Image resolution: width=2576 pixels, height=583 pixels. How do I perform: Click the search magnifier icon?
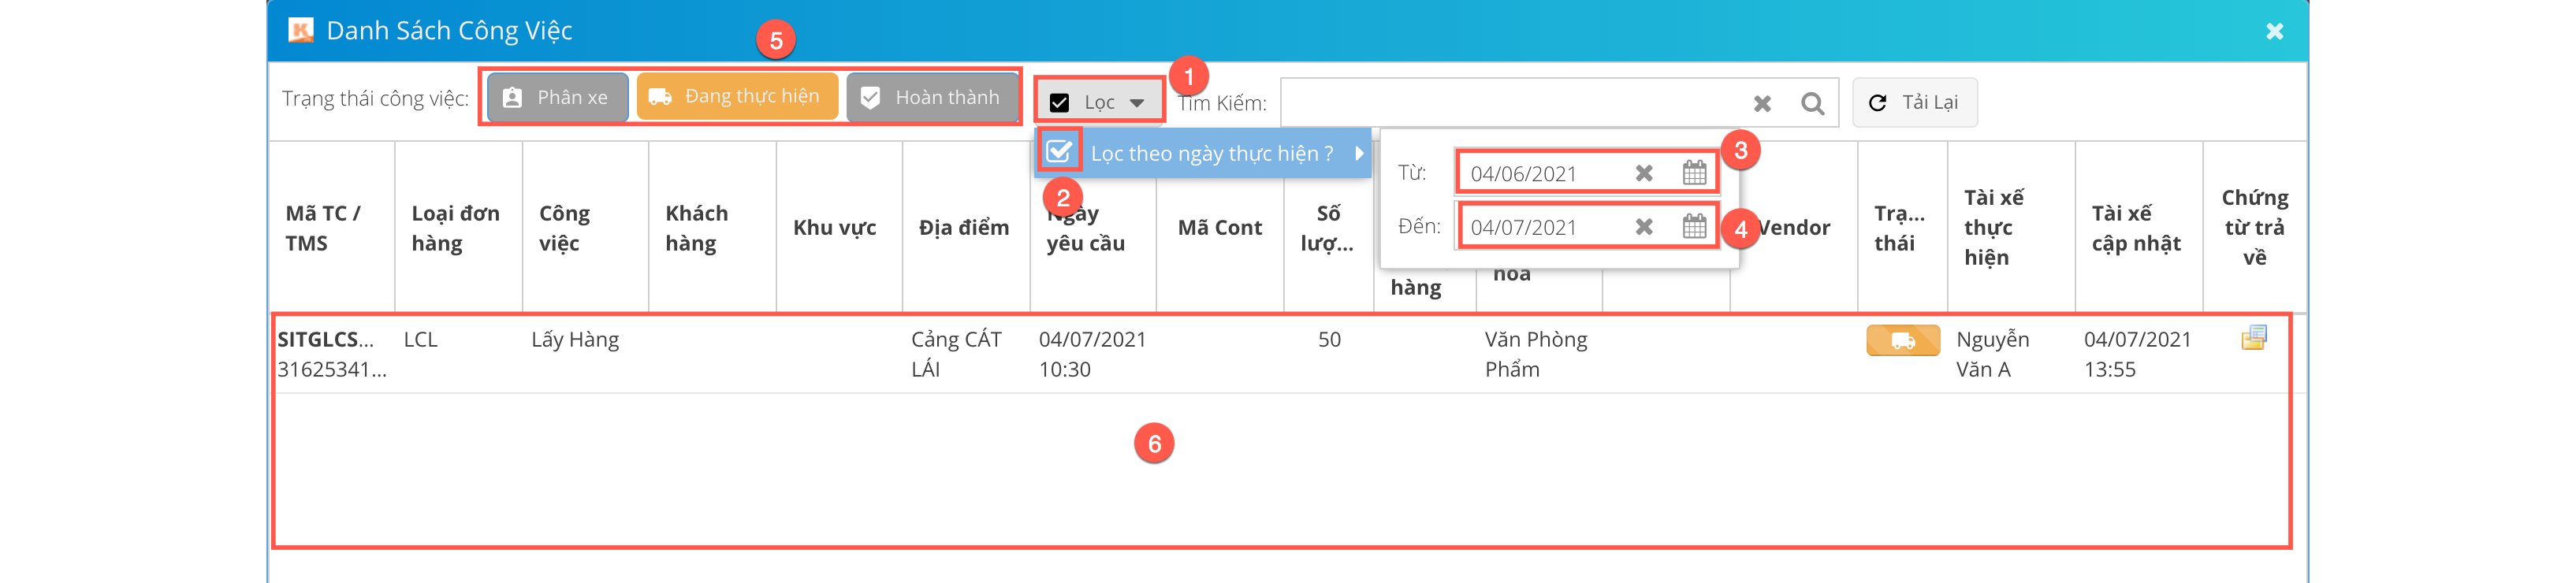click(x=1812, y=103)
